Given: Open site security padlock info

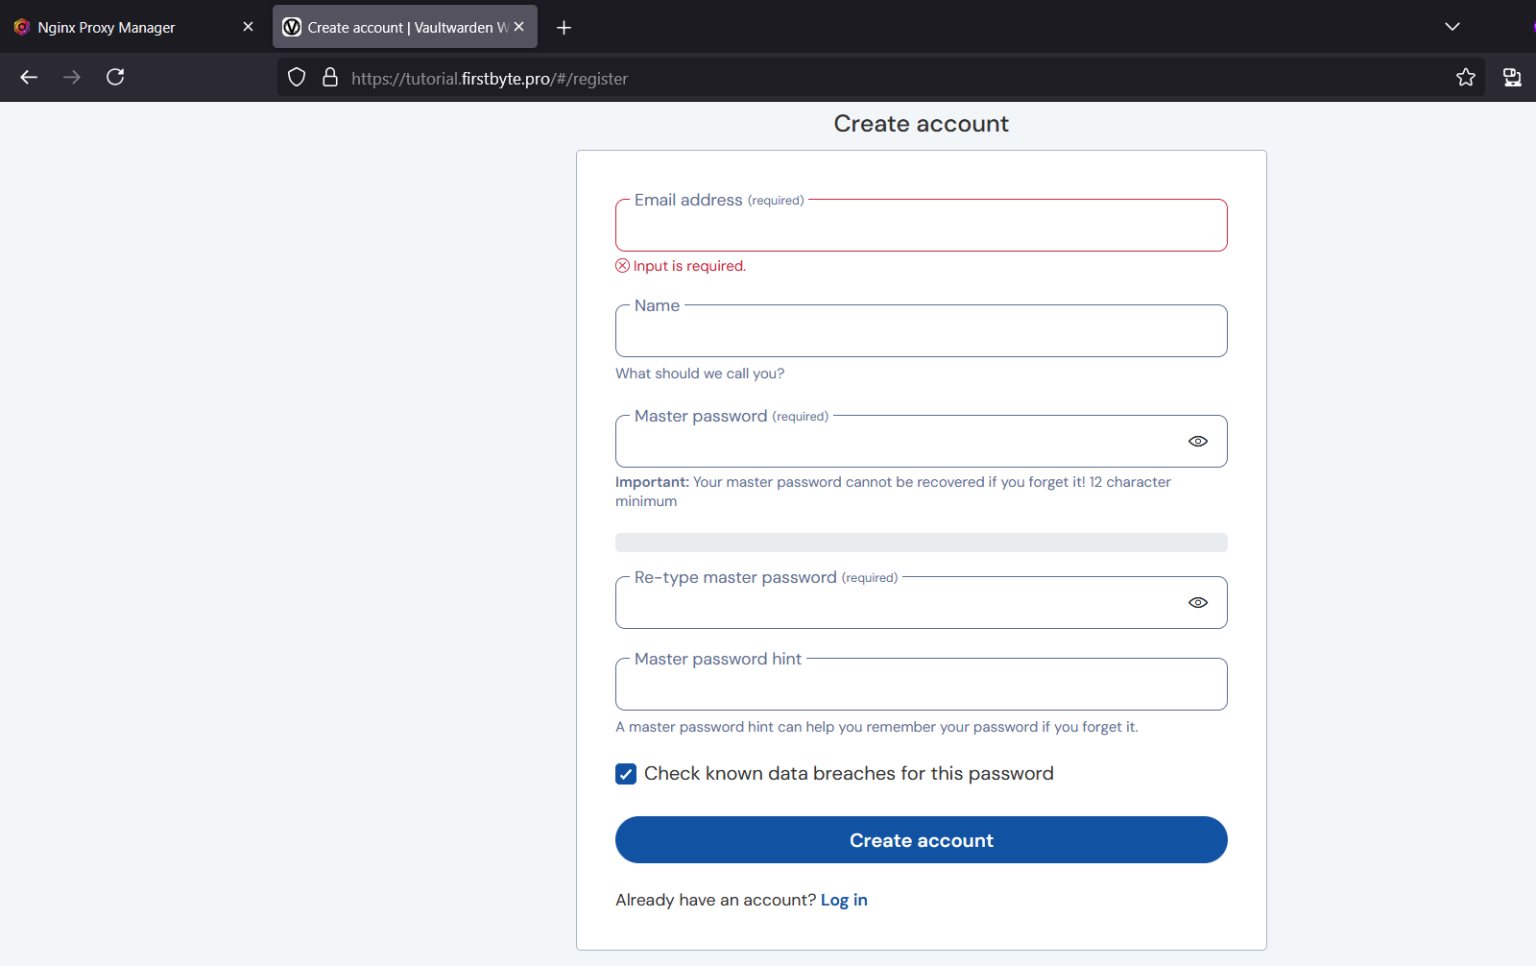Looking at the screenshot, I should (330, 77).
